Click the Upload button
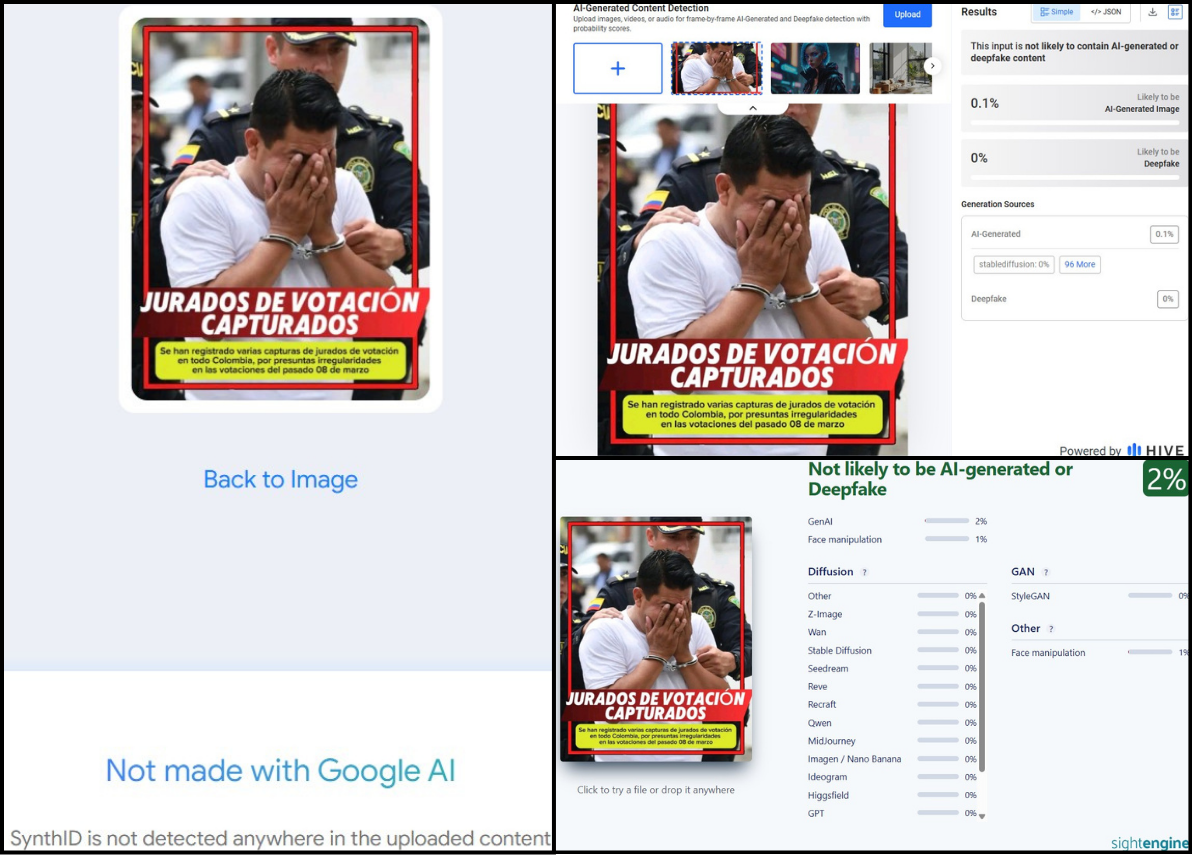Screen dimensions: 1193x855 coord(907,14)
